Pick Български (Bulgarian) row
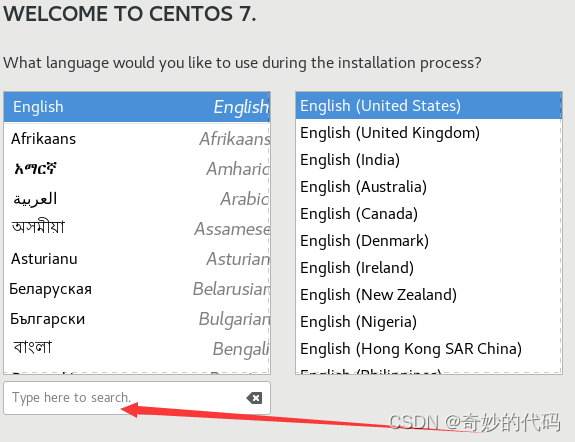Image resolution: width=575 pixels, height=442 pixels. click(x=137, y=319)
